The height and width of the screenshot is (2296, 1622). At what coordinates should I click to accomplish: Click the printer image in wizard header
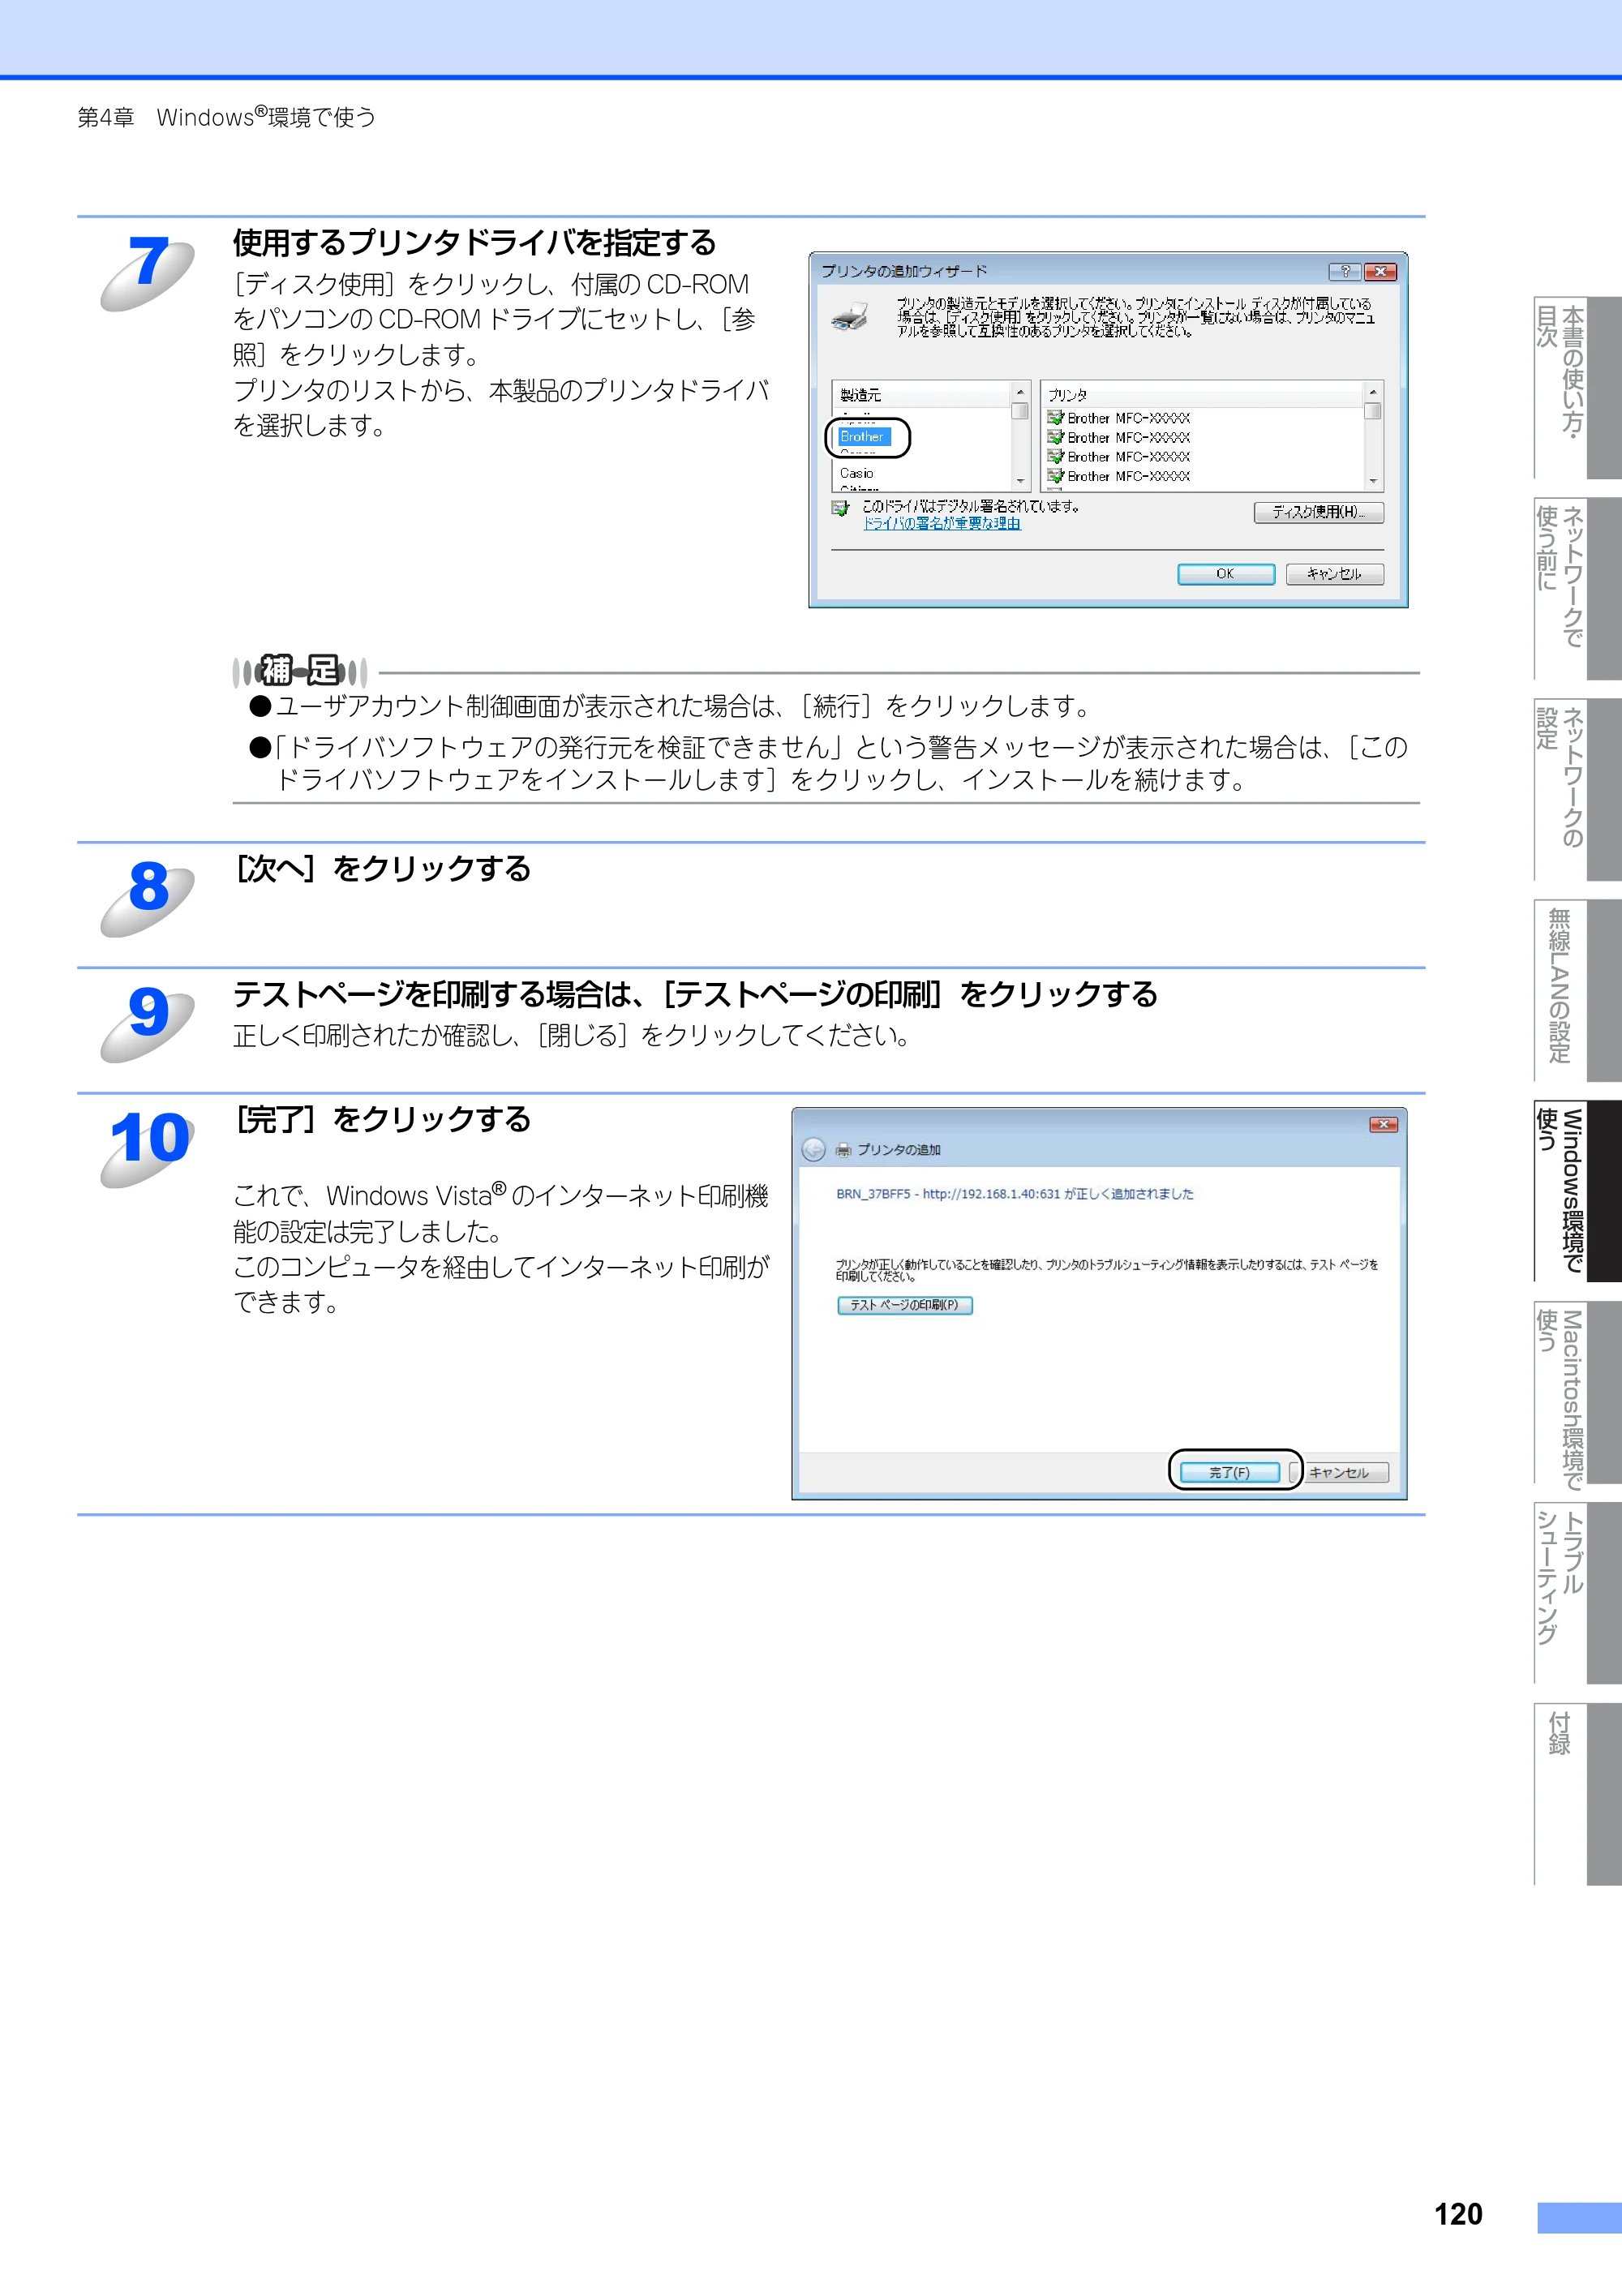click(849, 316)
